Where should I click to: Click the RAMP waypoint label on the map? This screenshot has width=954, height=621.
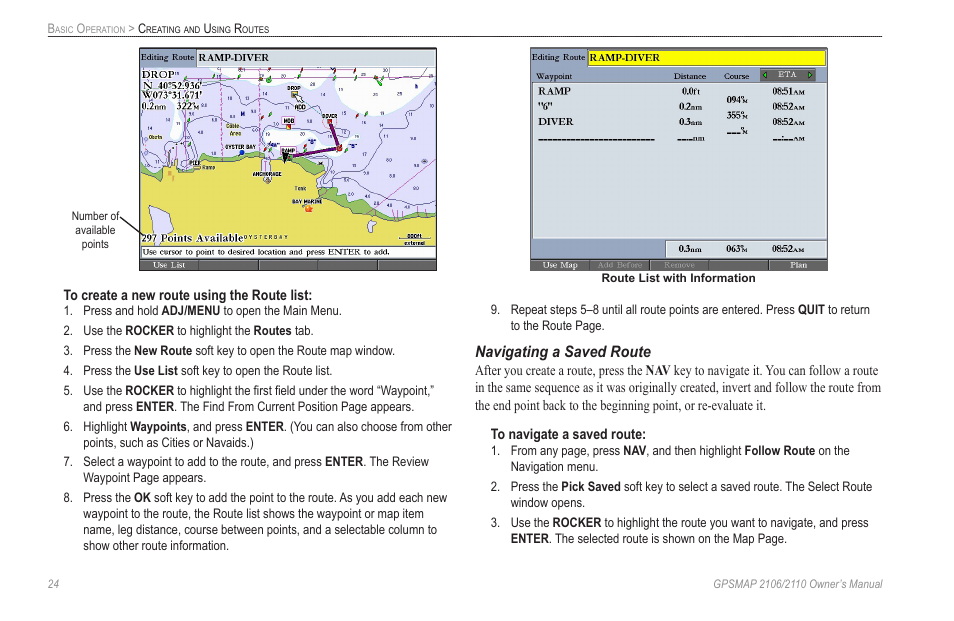pyautogui.click(x=288, y=150)
